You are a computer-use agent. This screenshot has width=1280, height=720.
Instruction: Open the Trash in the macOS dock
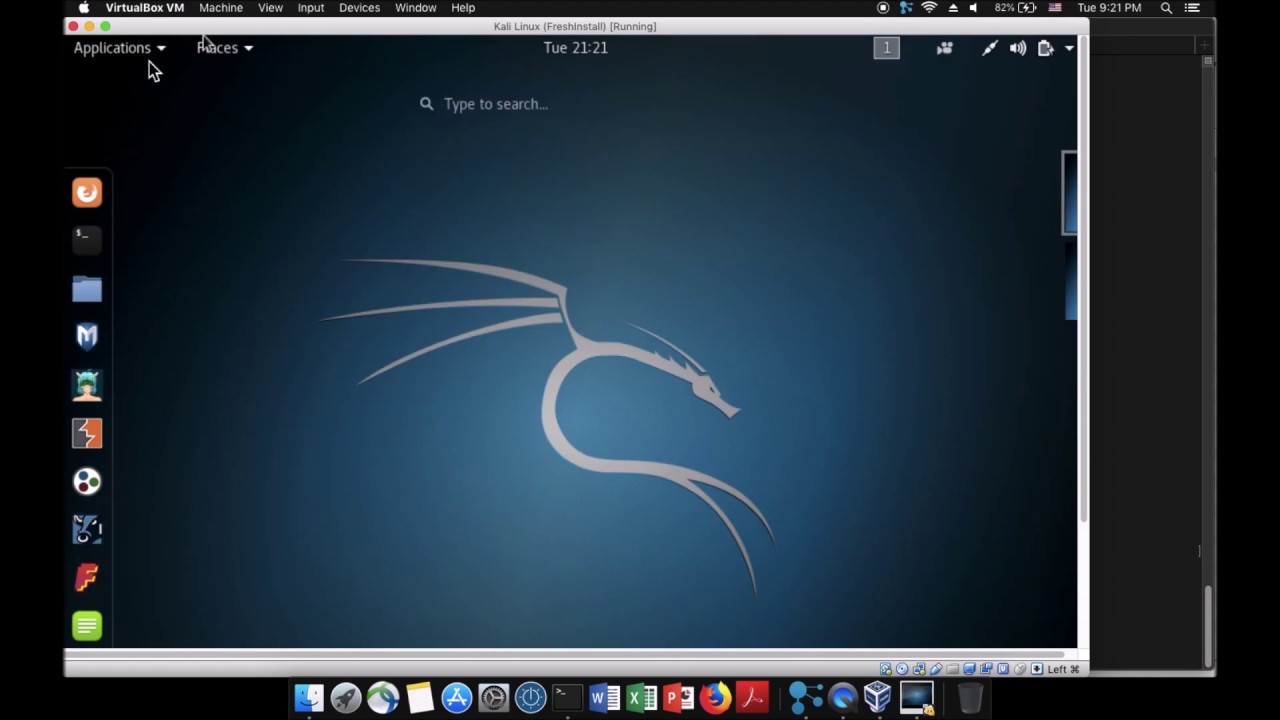(x=969, y=697)
